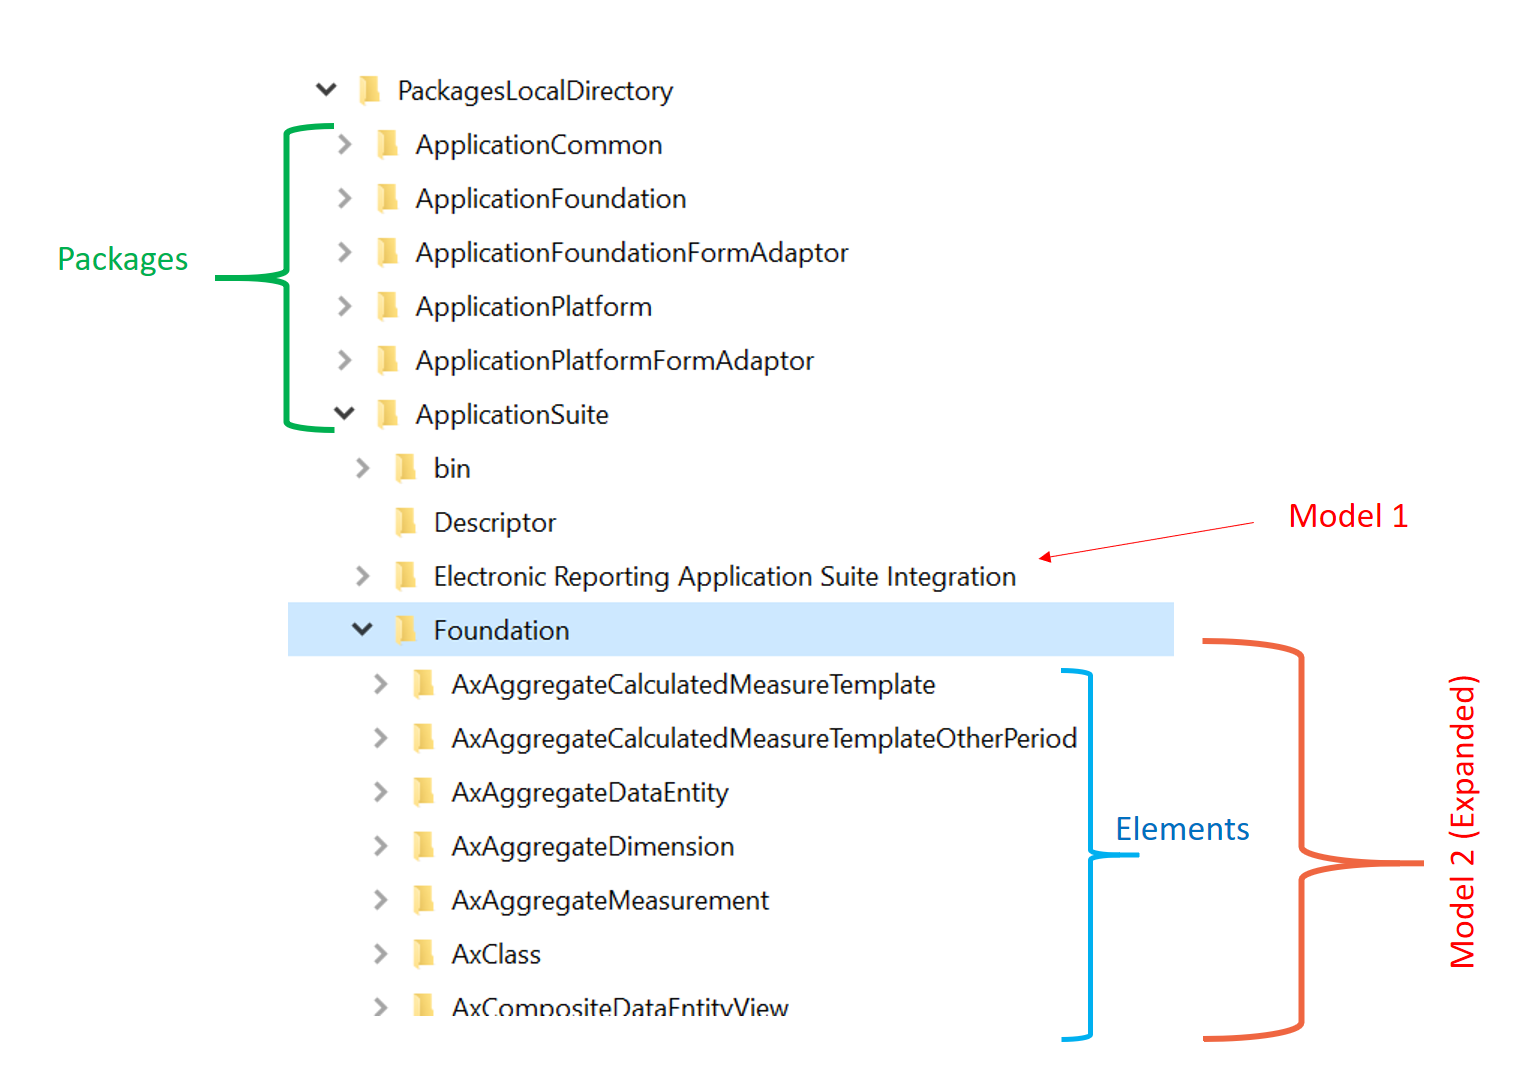Click the Descriptor folder icon
Viewport: 1529px width, 1071px height.
(x=406, y=522)
